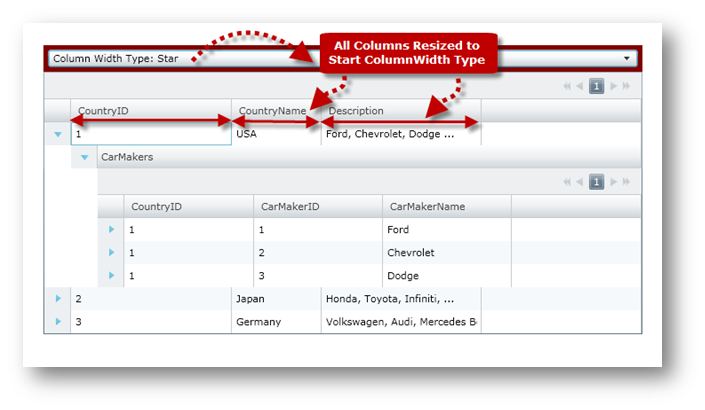The height and width of the screenshot is (410, 705).
Task: Sort by the CarMakerName column header
Action: 428,206
